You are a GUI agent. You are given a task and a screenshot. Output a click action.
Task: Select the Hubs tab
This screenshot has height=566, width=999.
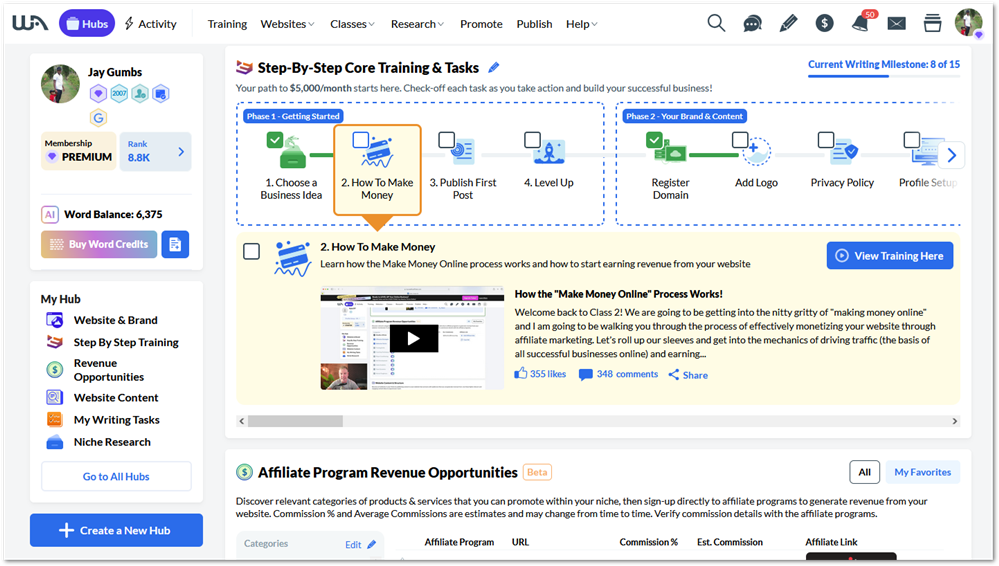click(87, 24)
